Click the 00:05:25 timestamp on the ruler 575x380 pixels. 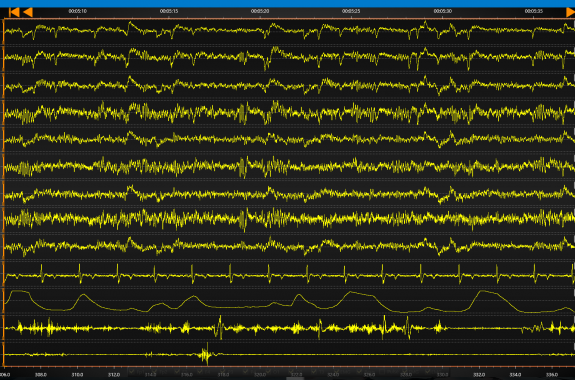[351, 11]
